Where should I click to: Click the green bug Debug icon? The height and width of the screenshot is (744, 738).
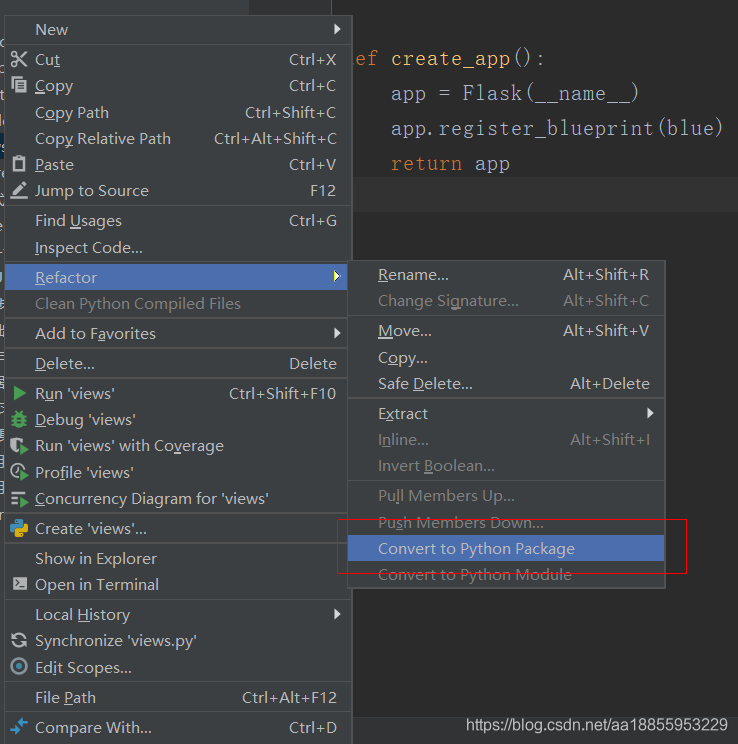tap(19, 419)
